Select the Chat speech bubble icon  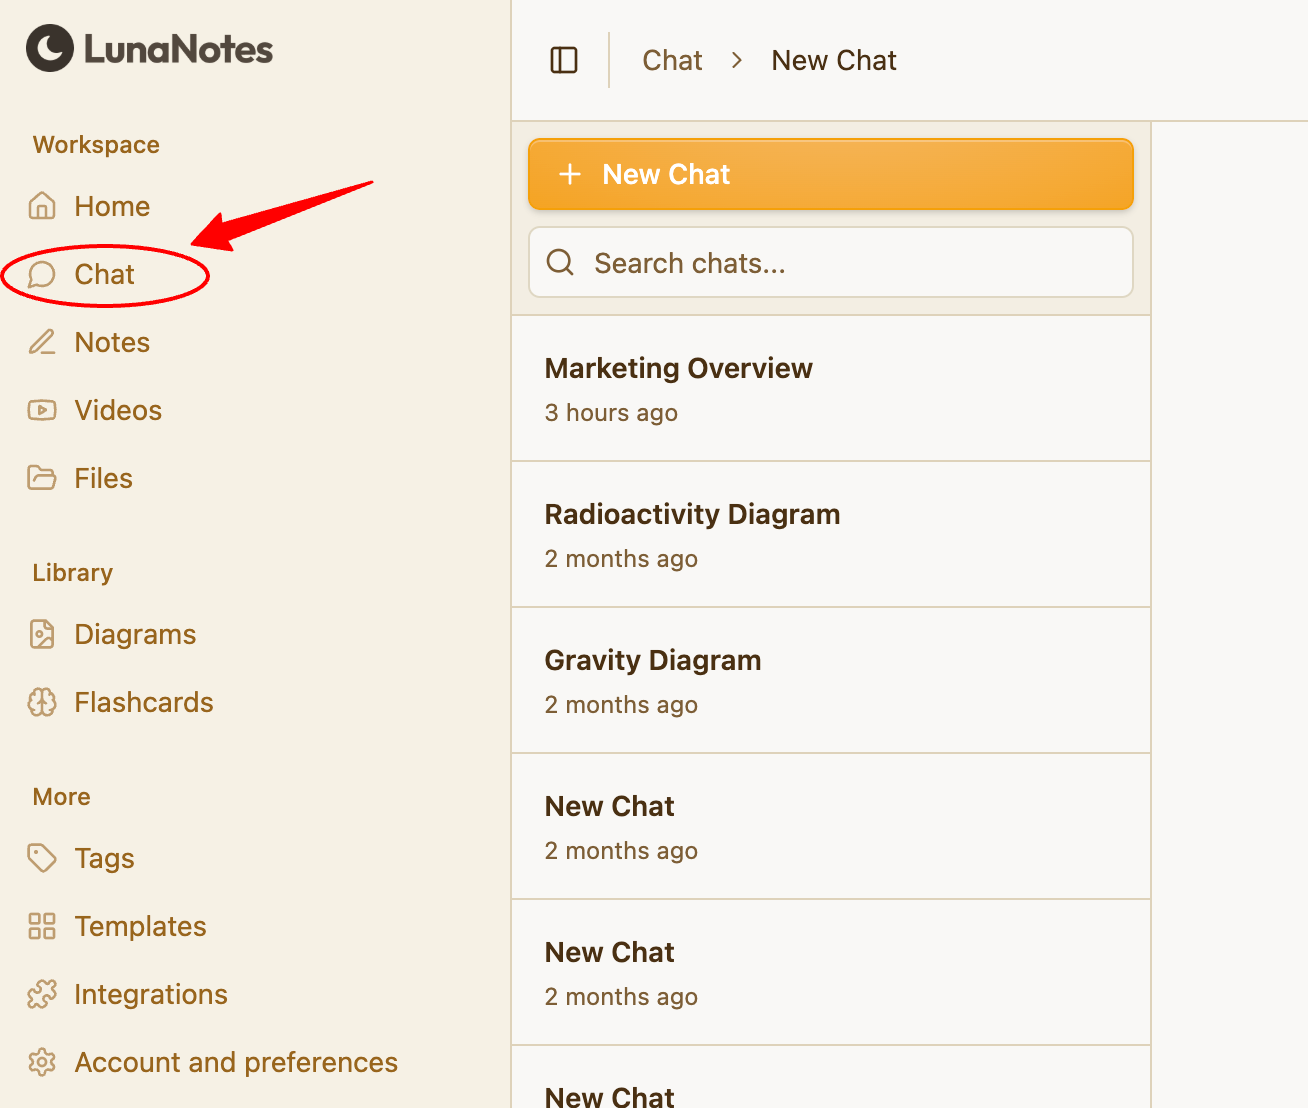(42, 275)
